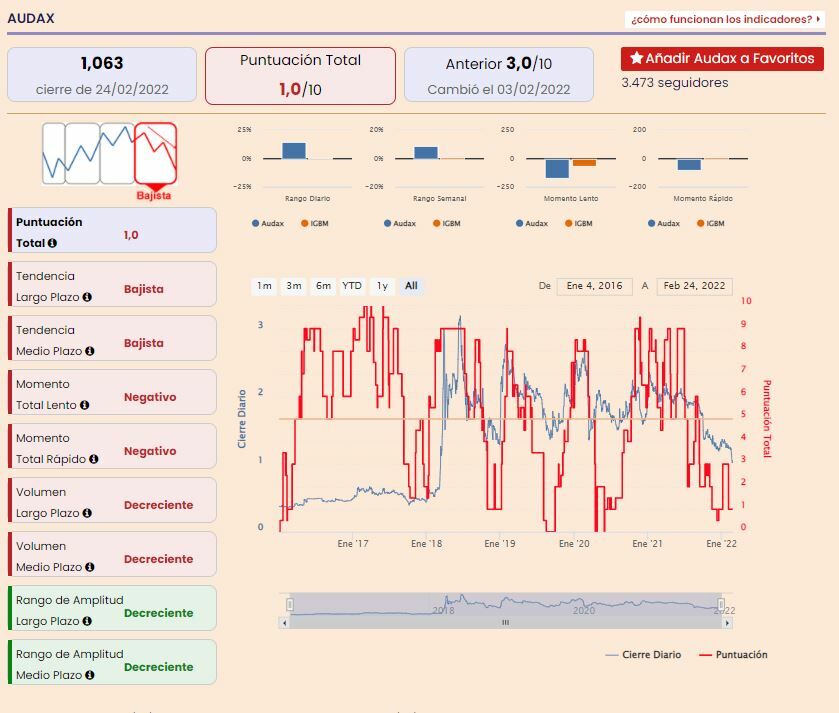Click the navigator's left range handle

[289, 604]
